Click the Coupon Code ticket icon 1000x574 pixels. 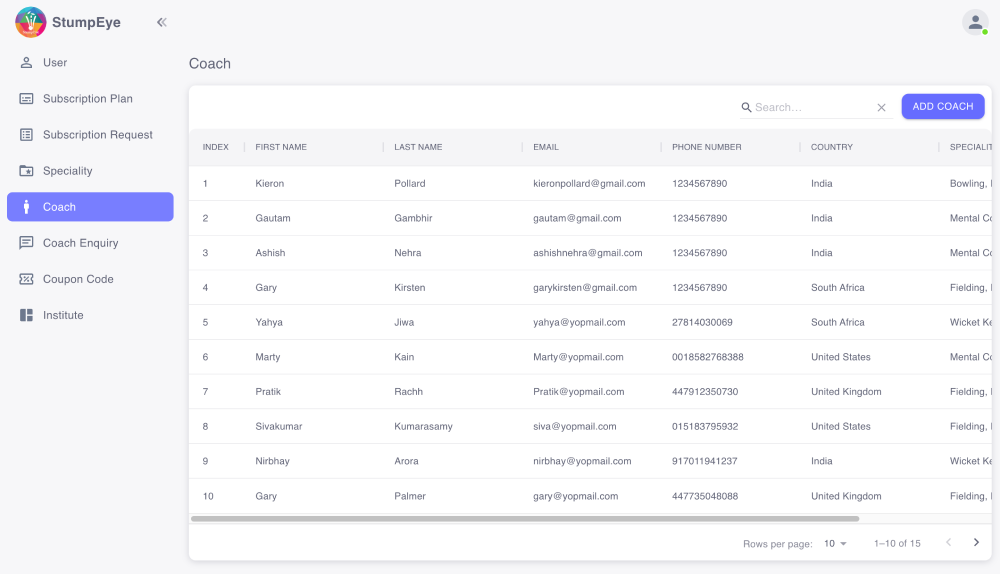pyautogui.click(x=26, y=279)
